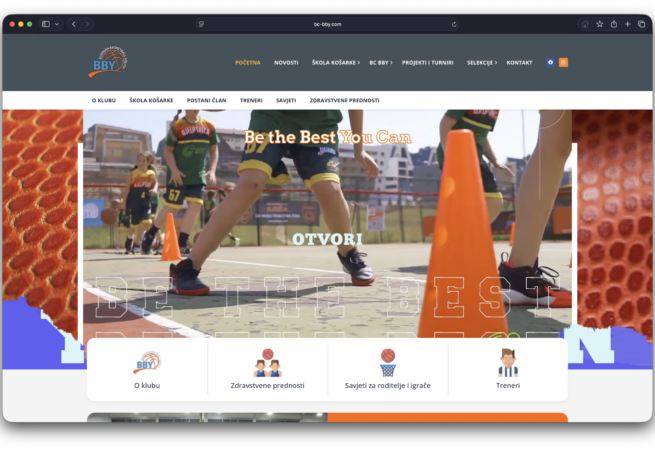Click the referee icon above Treneri
Image resolution: width=655 pixels, height=450 pixels.
point(508,362)
